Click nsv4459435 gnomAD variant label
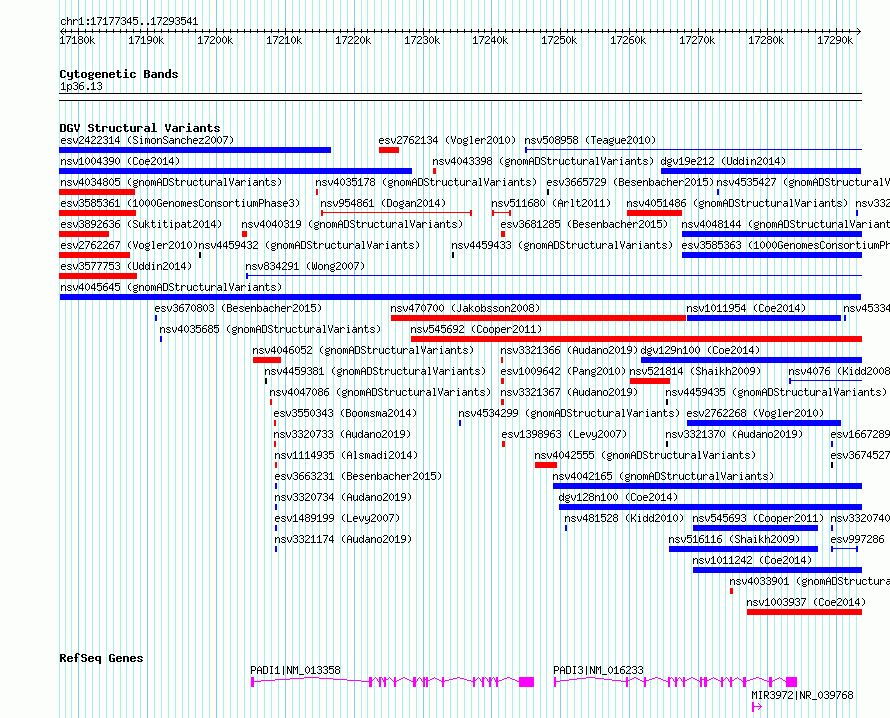This screenshot has width=890, height=718. click(x=775, y=392)
